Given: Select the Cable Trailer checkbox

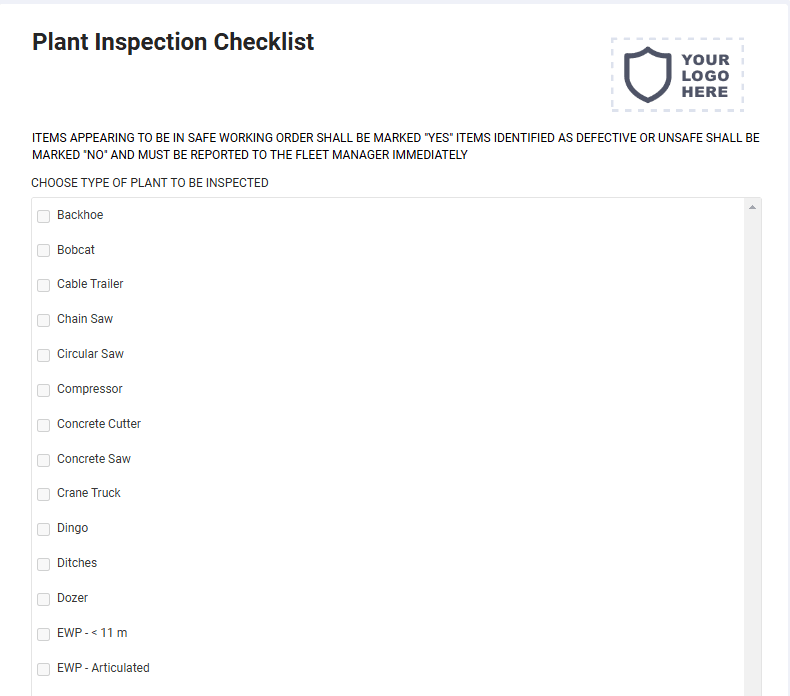Looking at the screenshot, I should click(x=44, y=285).
